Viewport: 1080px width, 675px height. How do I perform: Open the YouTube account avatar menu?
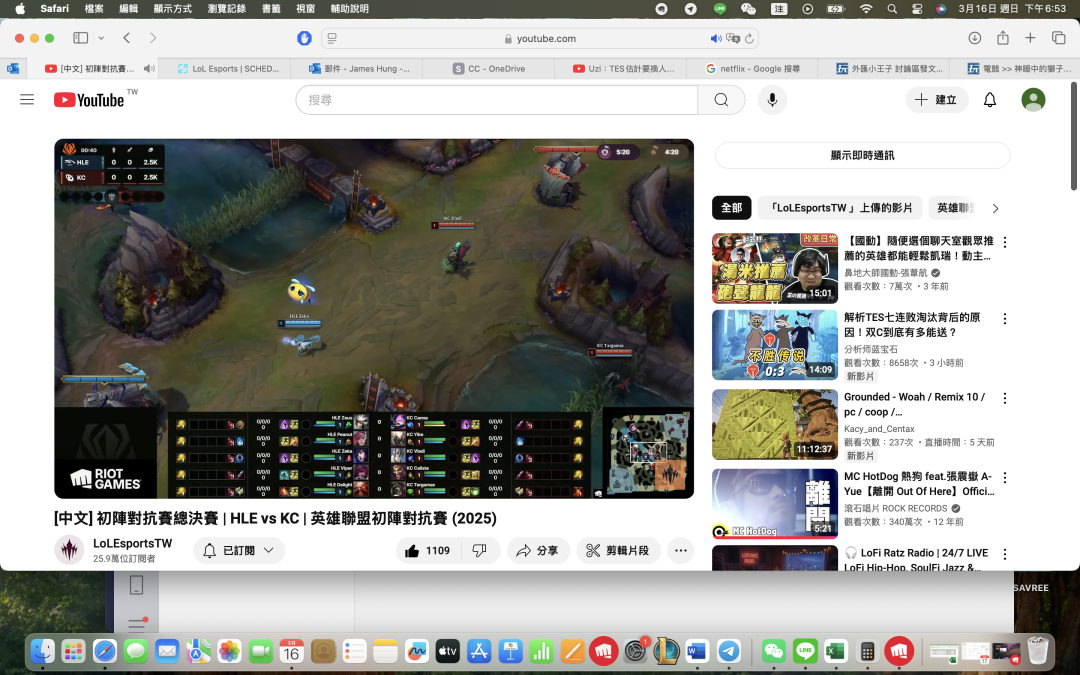coord(1033,100)
